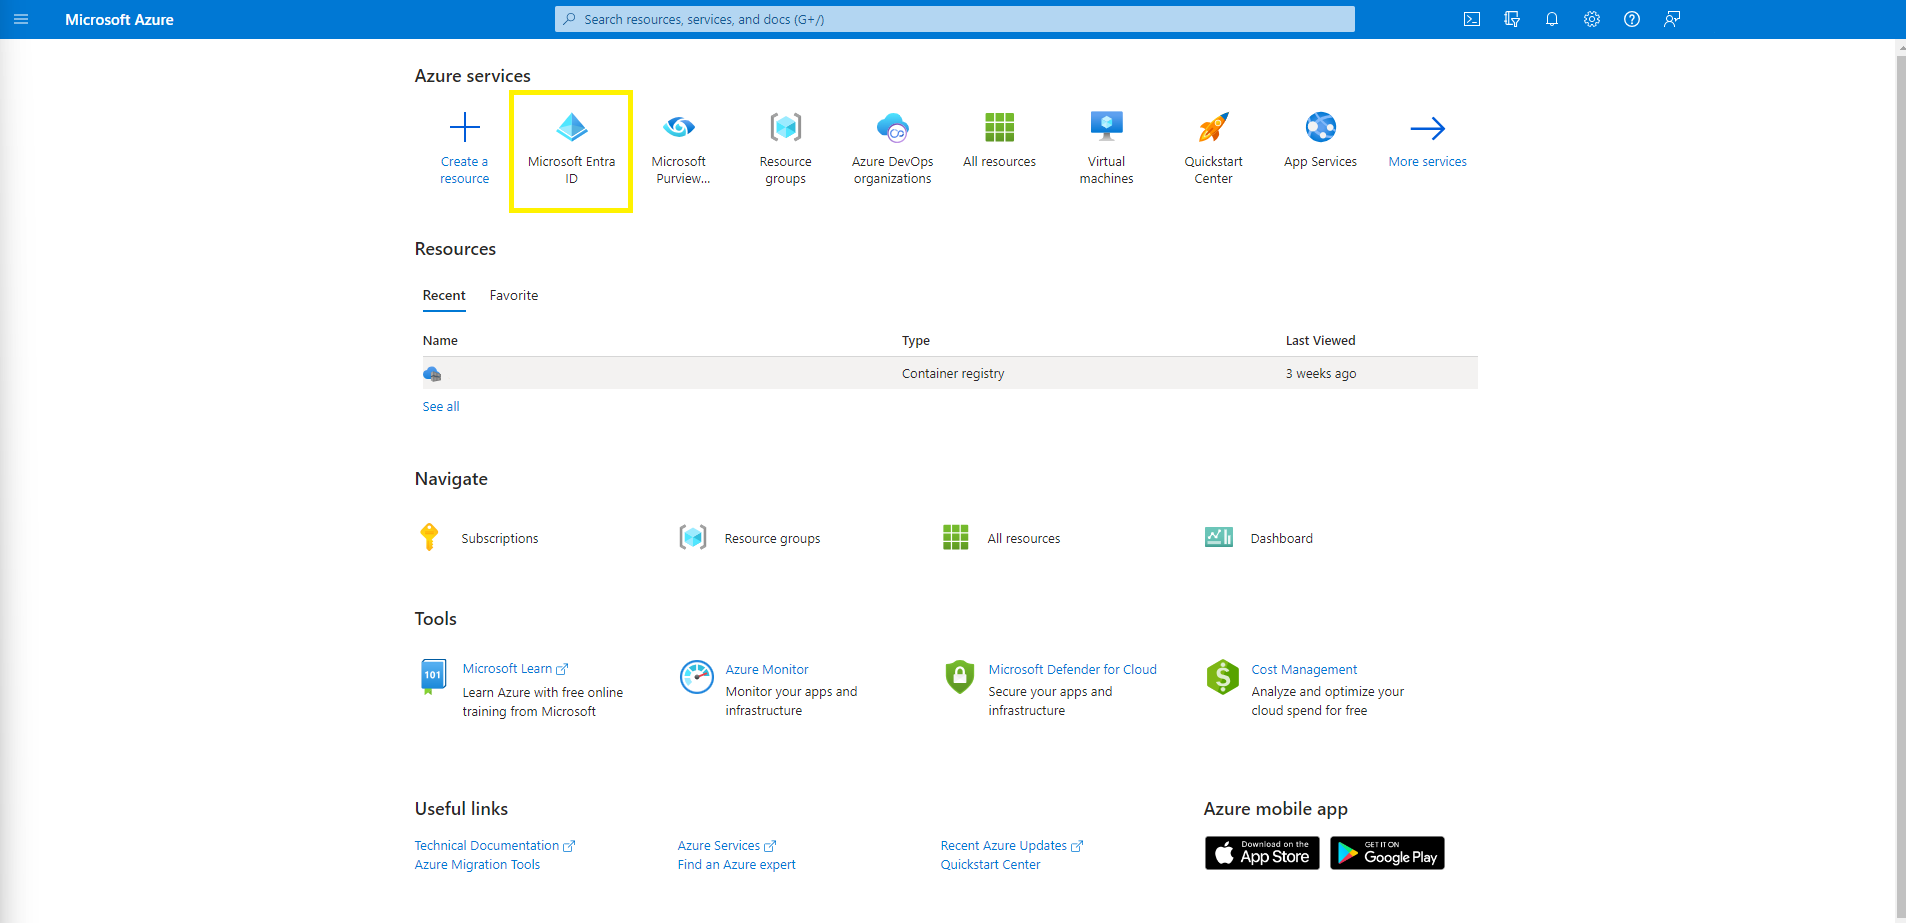This screenshot has height=923, width=1906.
Task: Click the More services arrow
Action: 1427,140
